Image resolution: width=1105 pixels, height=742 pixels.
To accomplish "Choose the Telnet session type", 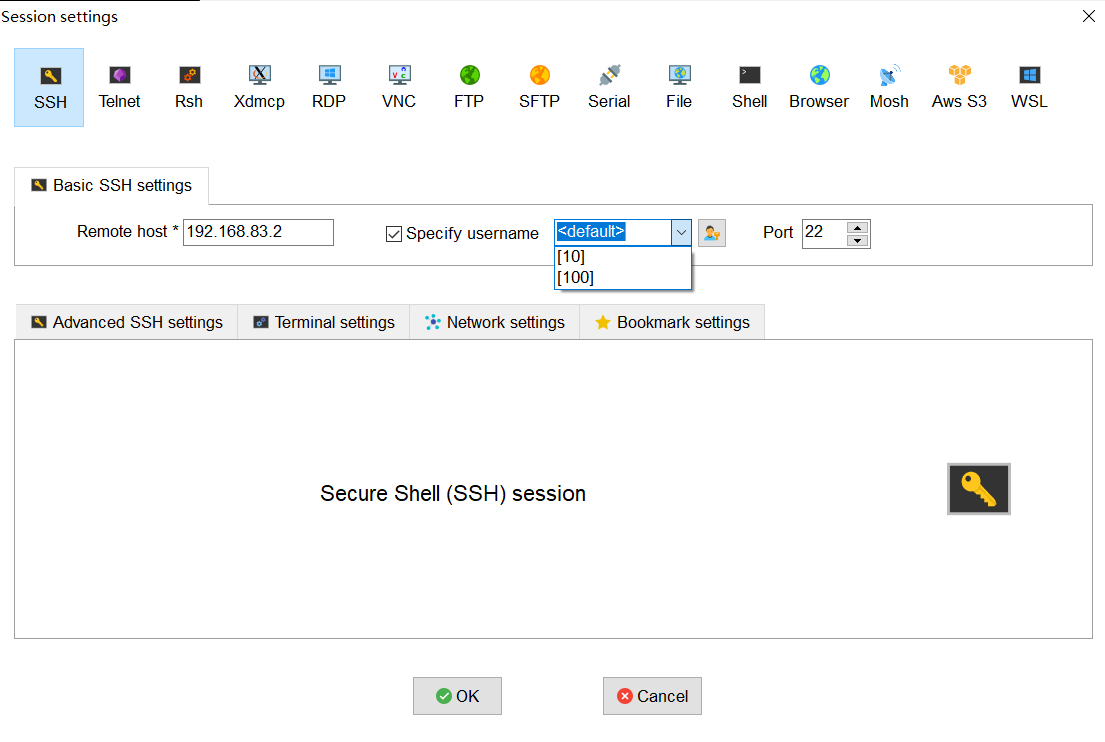I will pos(119,87).
